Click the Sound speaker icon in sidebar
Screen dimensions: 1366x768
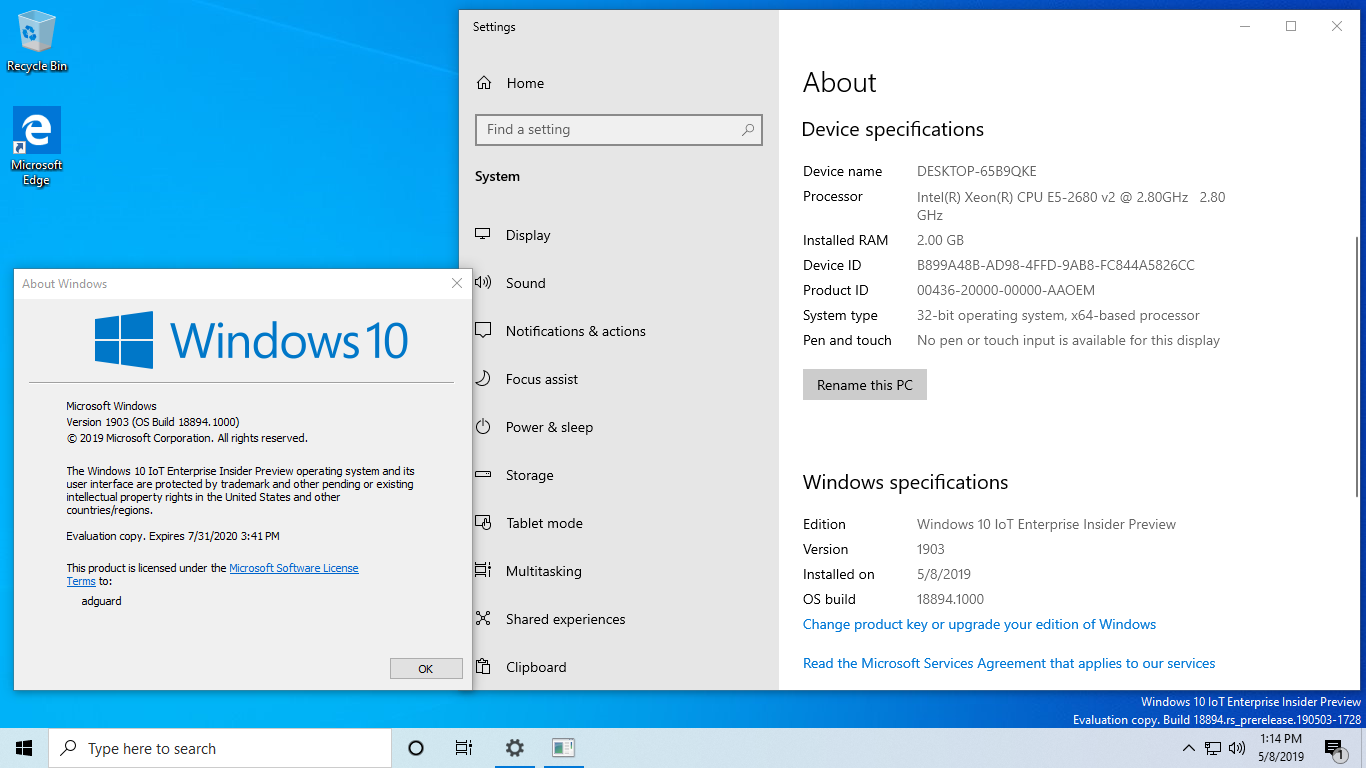pyautogui.click(x=483, y=283)
